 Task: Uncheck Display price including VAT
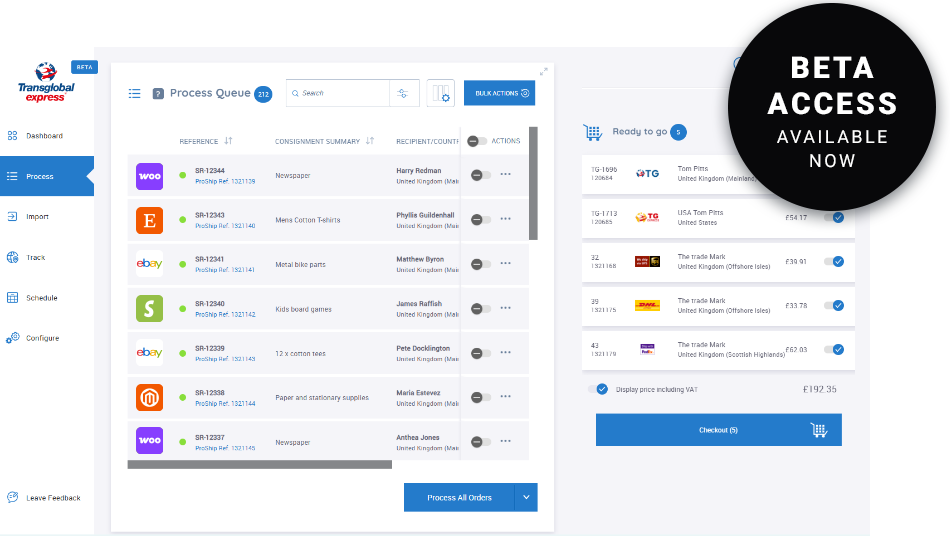(x=601, y=389)
